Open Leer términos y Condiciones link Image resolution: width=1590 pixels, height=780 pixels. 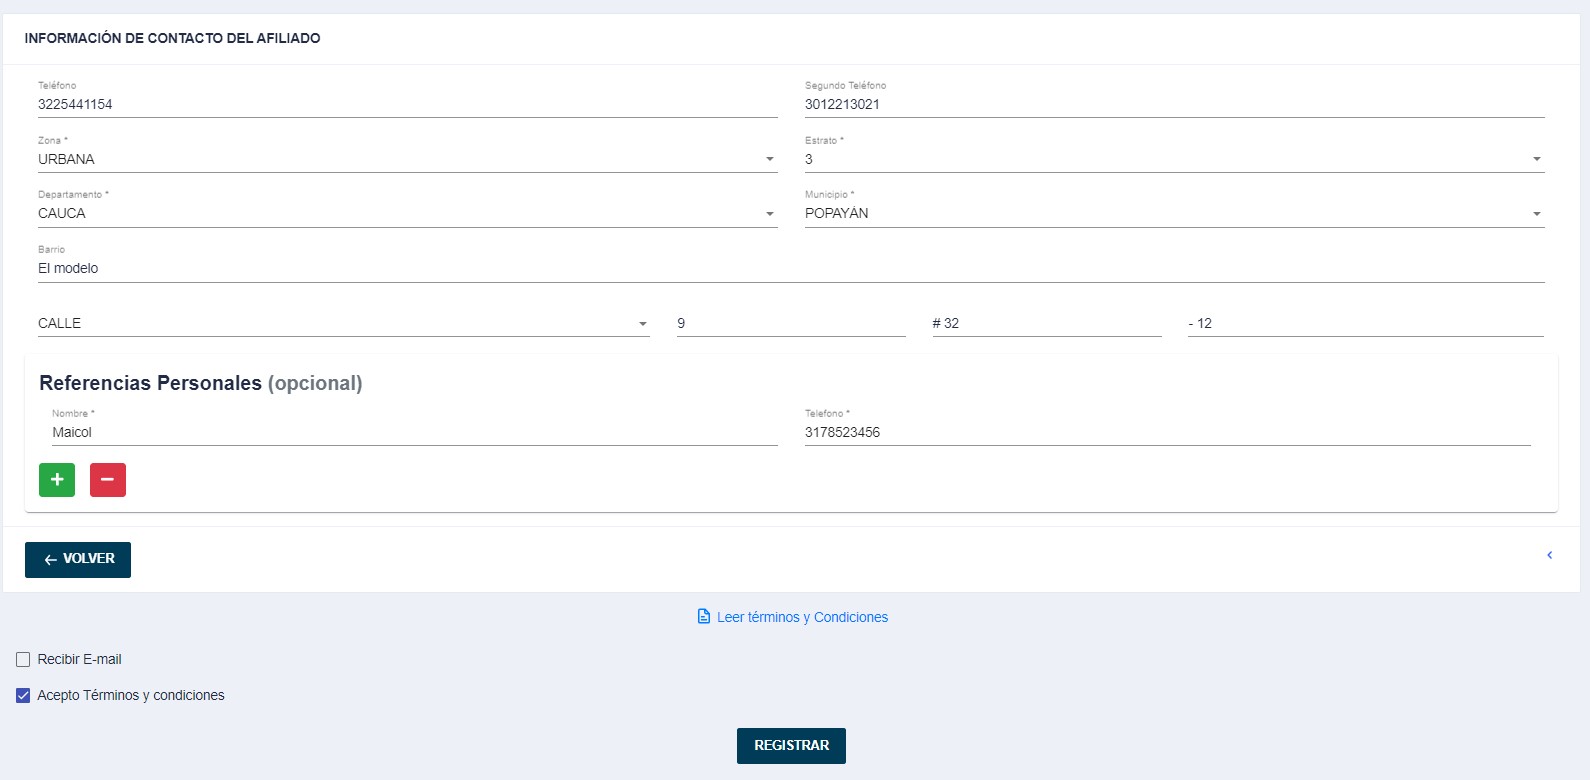click(x=792, y=617)
